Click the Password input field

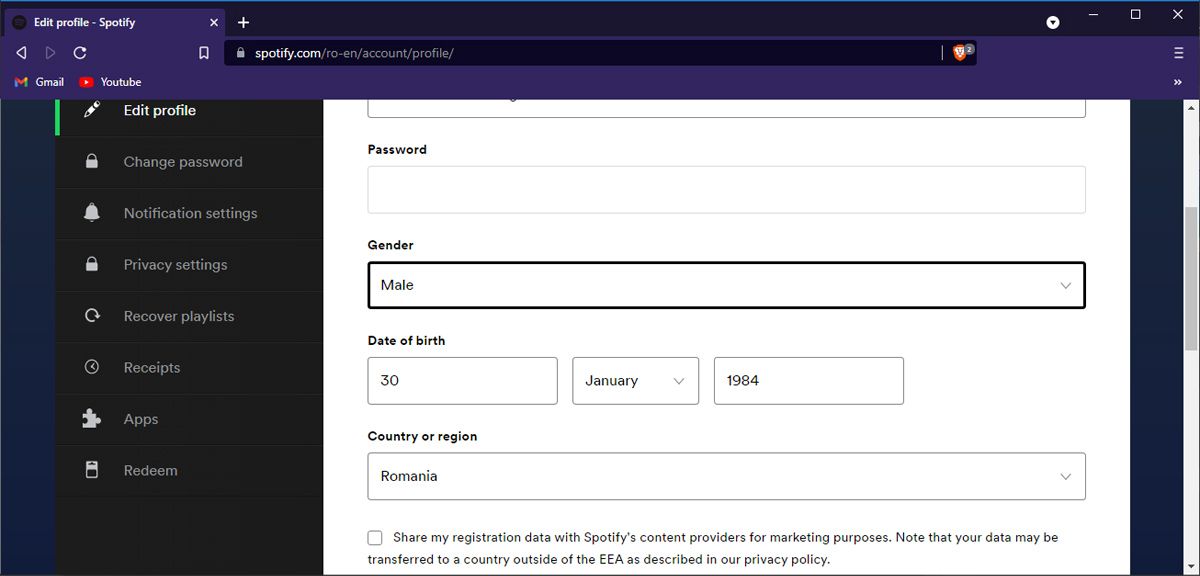pyautogui.click(x=726, y=190)
